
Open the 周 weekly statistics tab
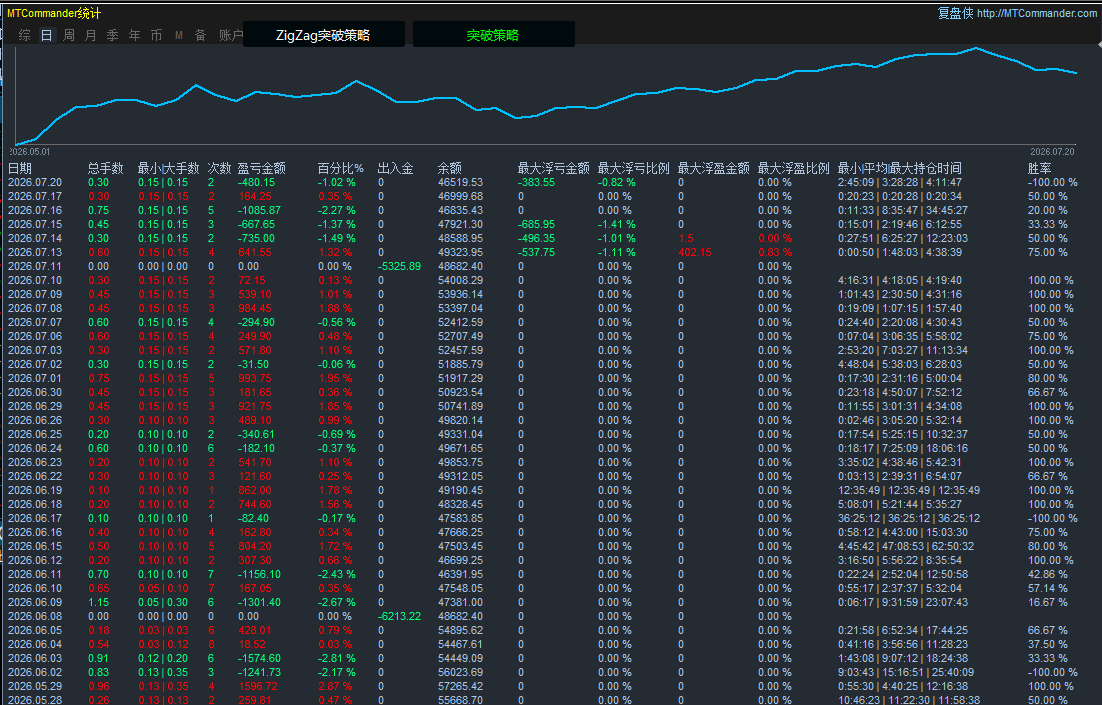point(69,35)
